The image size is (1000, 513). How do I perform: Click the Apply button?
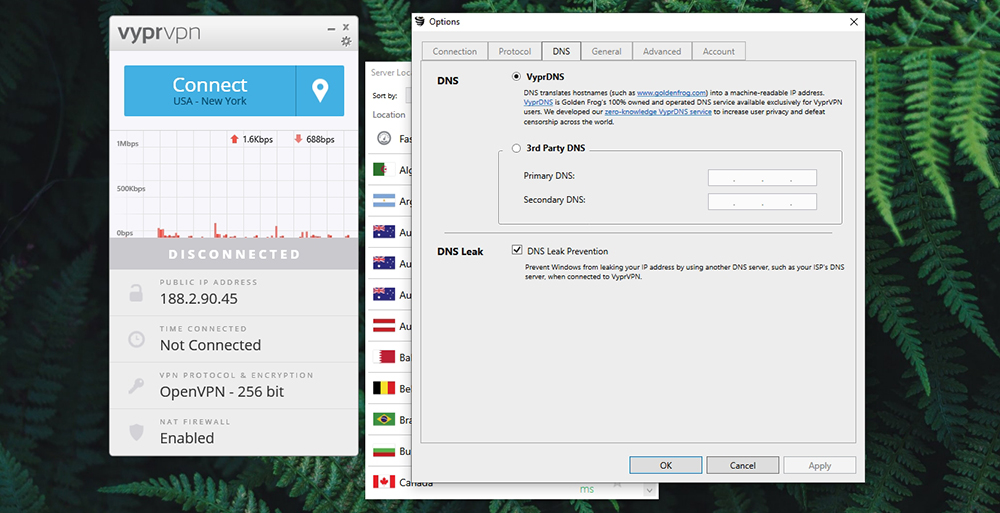[820, 465]
